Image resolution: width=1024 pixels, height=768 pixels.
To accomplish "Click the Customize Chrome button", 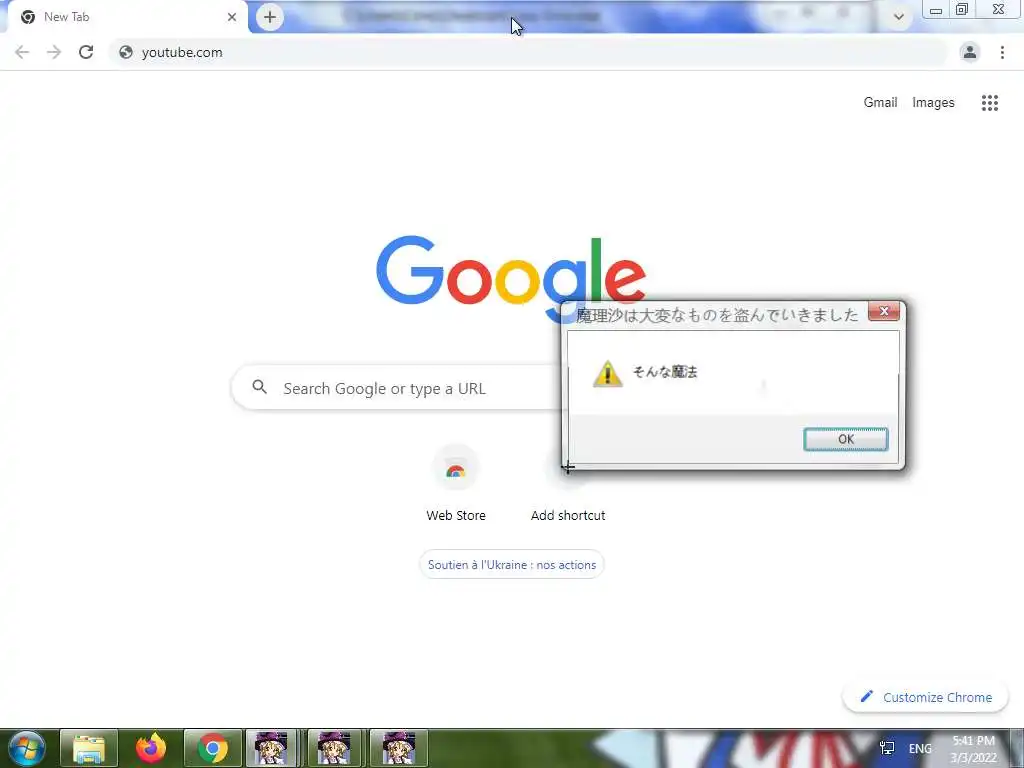I will pos(925,697).
